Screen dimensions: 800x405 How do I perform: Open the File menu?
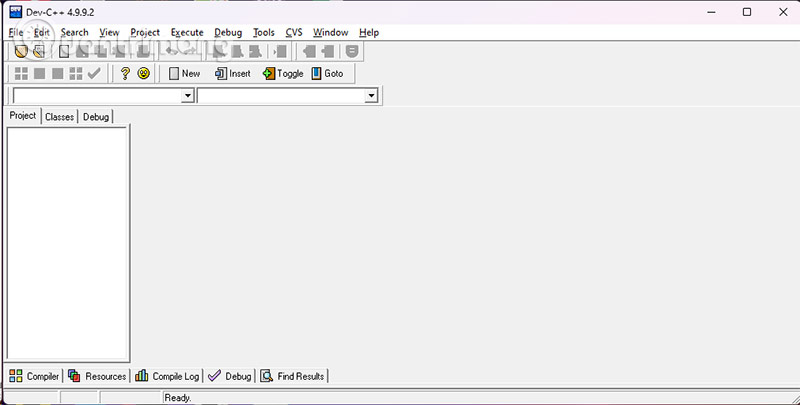(x=16, y=33)
